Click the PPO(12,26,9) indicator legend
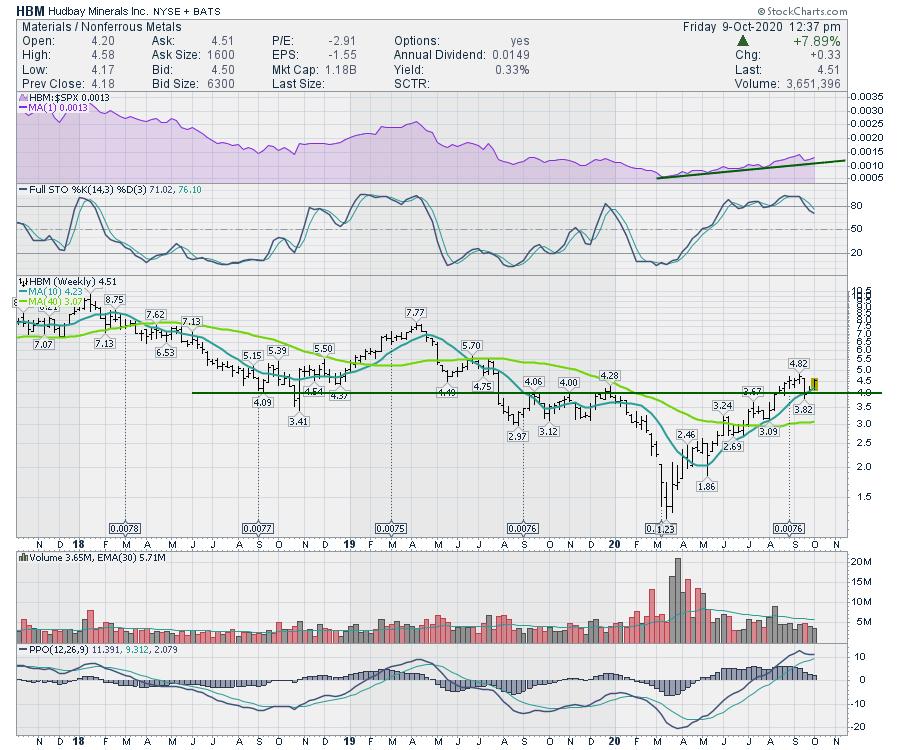This screenshot has width=900, height=750. (98, 650)
